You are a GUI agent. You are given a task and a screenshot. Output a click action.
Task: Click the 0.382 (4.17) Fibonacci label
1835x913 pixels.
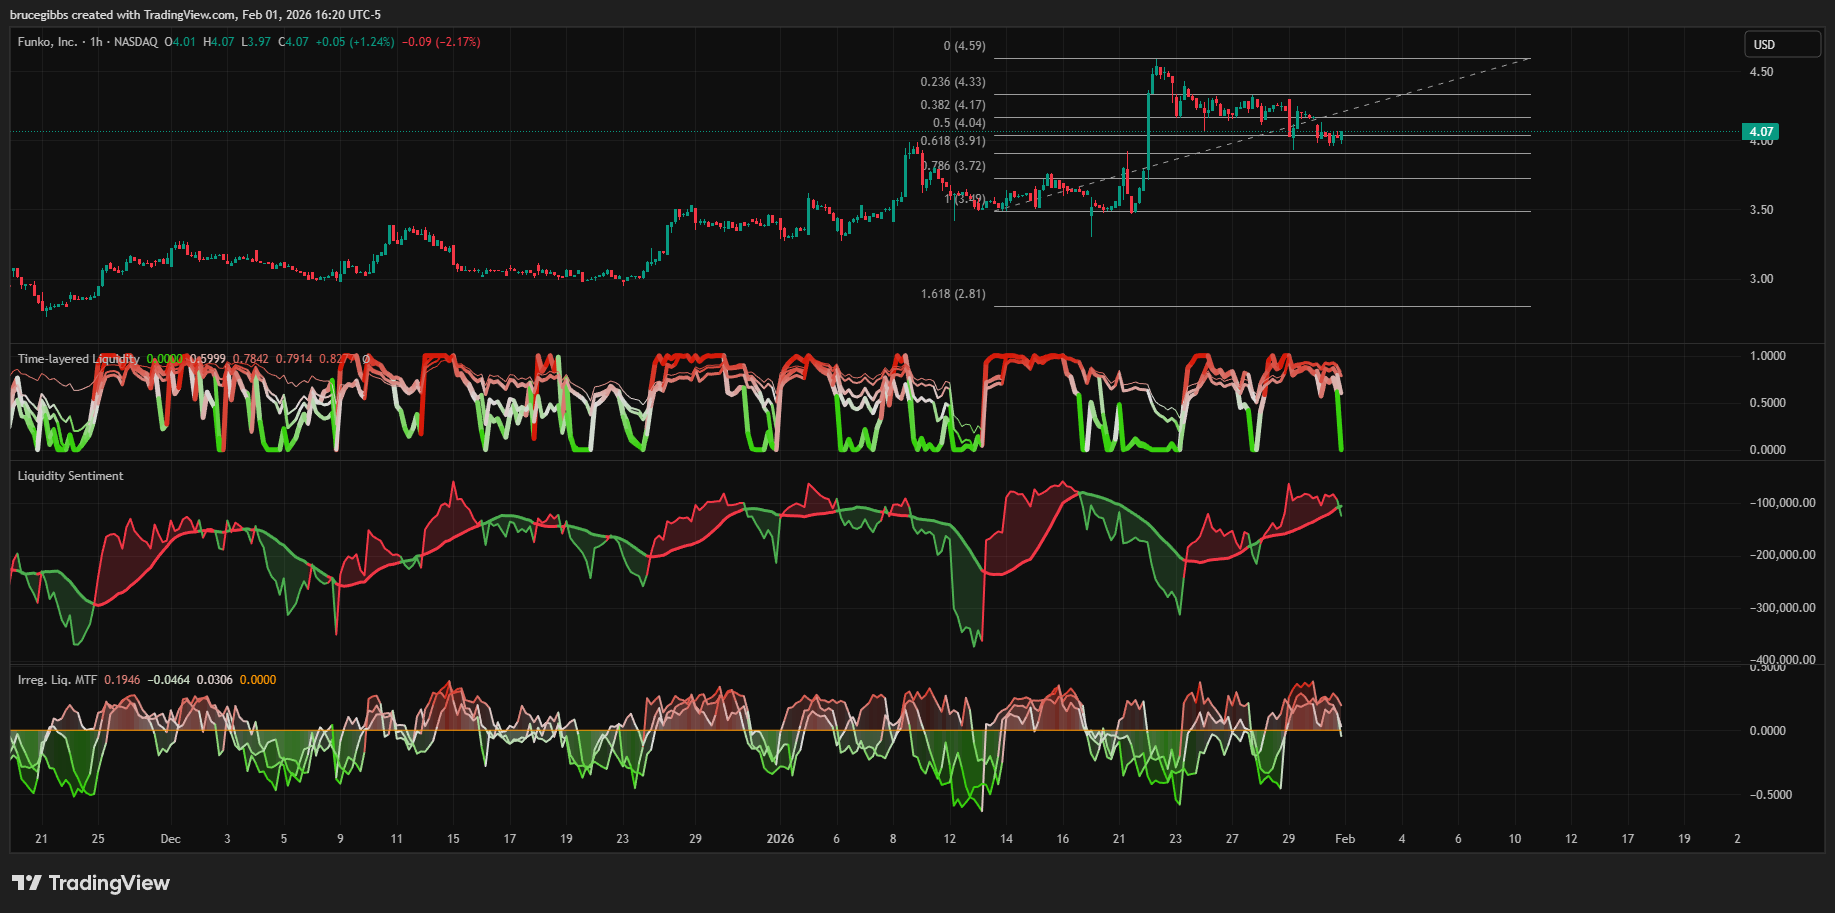[x=952, y=105]
